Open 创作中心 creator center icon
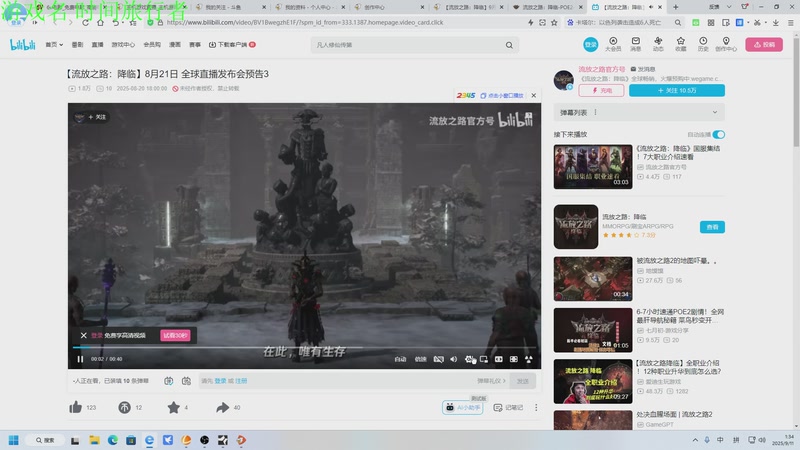Viewport: 800px width, 450px height. pos(726,44)
